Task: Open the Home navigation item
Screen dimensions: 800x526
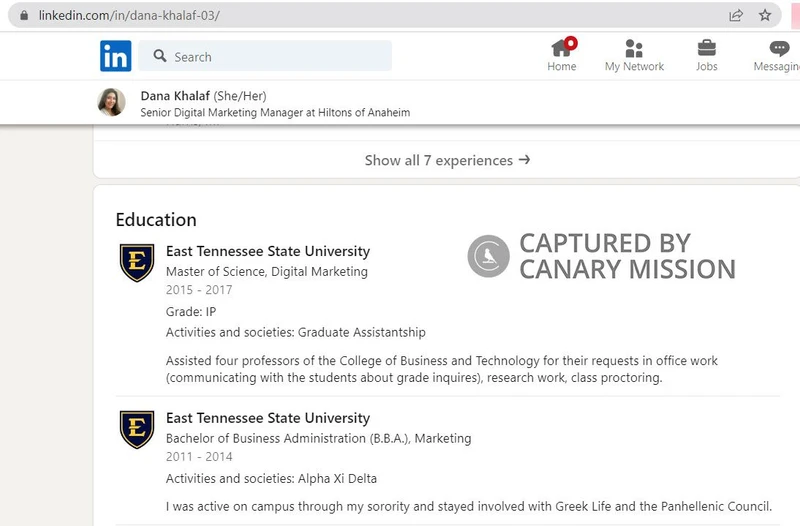Action: [x=562, y=55]
